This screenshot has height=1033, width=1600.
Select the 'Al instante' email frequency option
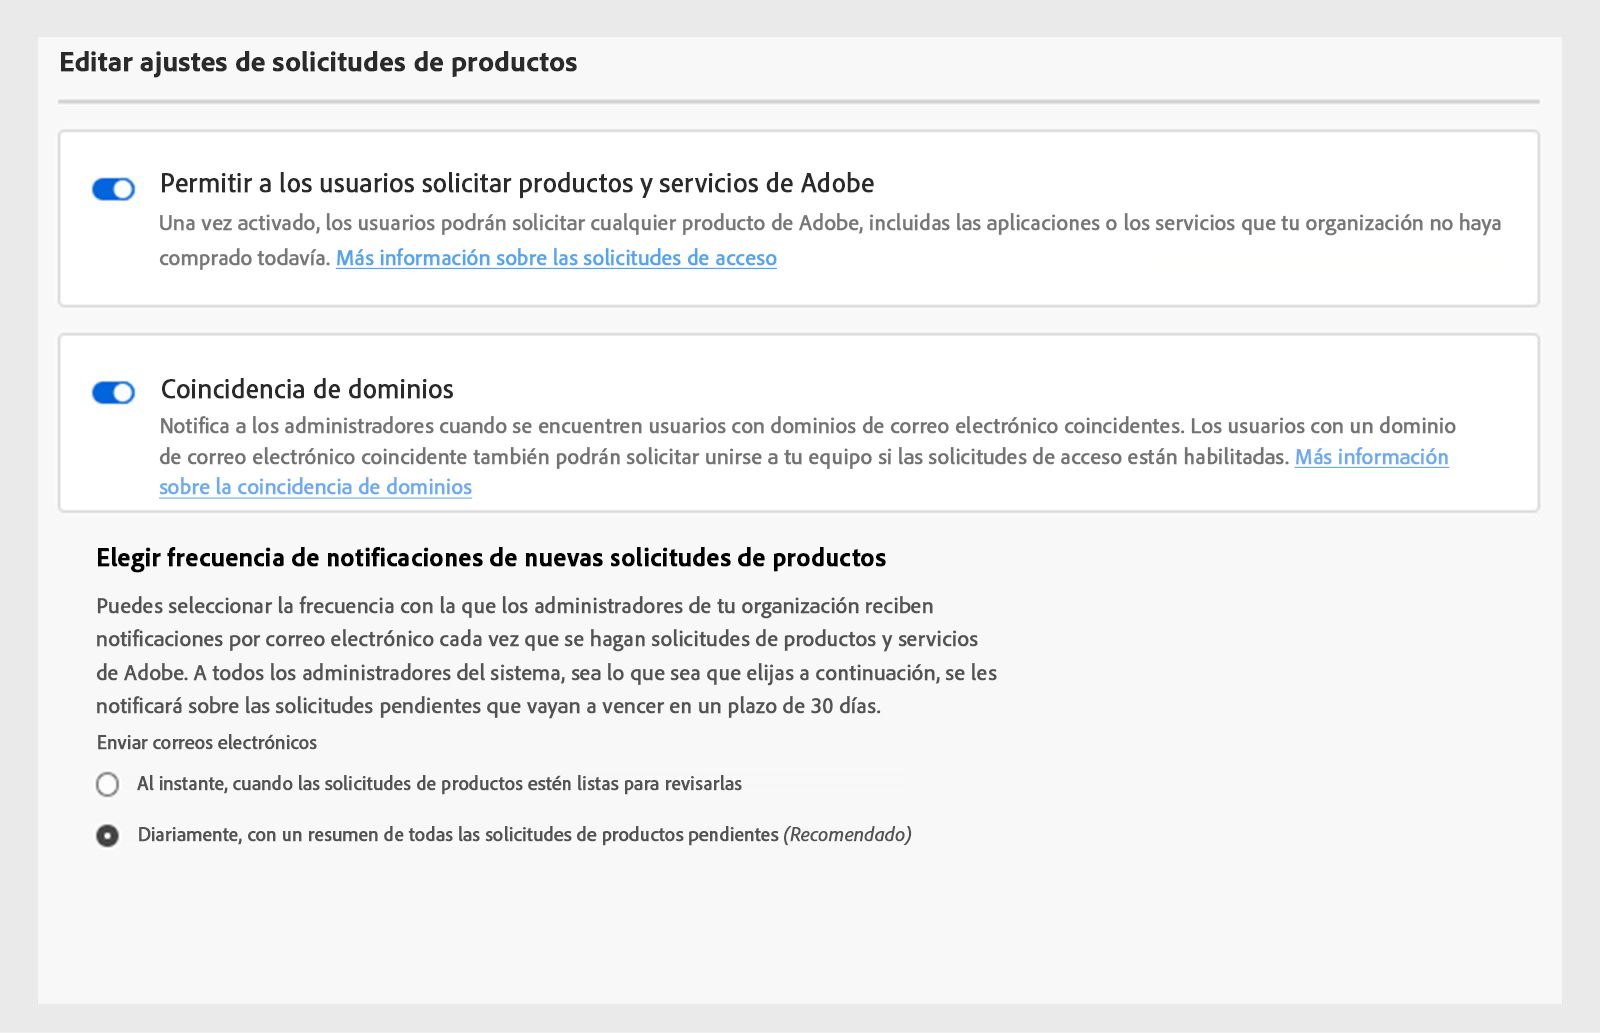tap(108, 784)
